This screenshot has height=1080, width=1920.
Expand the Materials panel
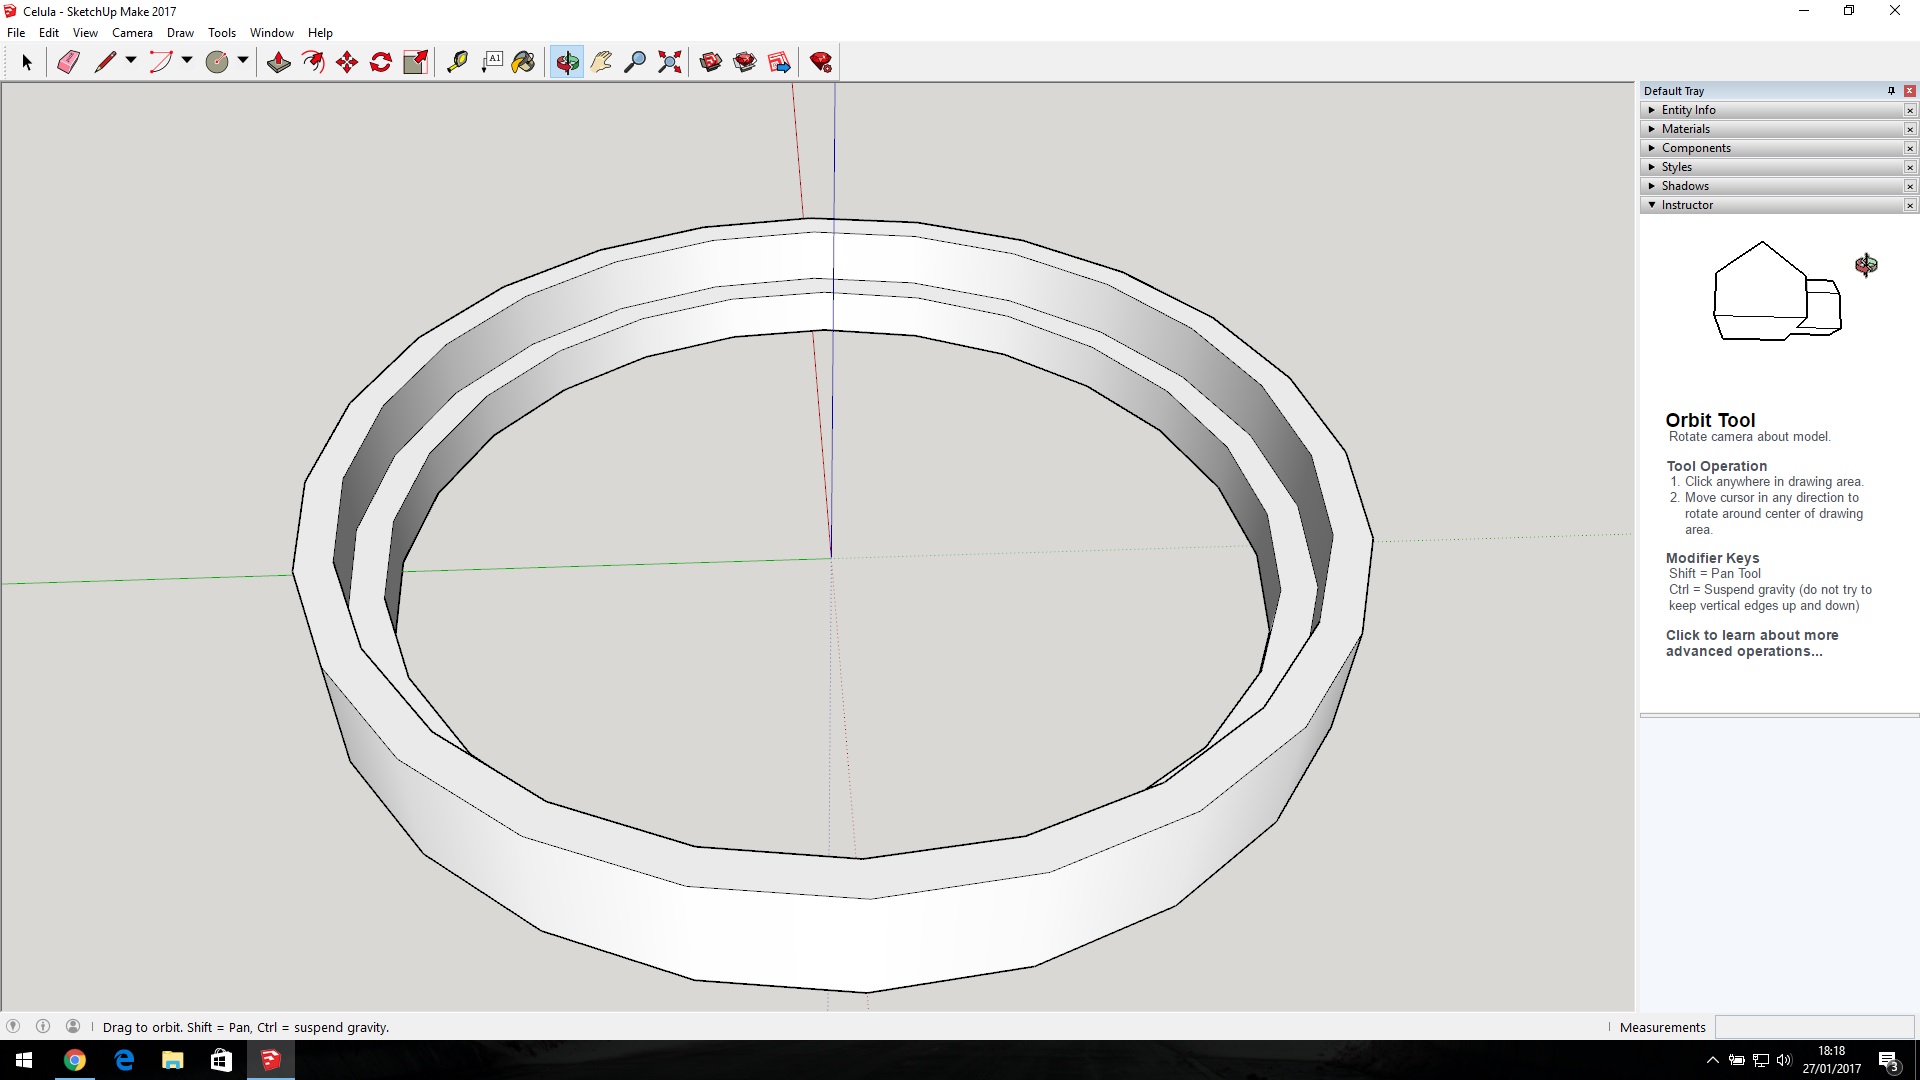tap(1771, 129)
